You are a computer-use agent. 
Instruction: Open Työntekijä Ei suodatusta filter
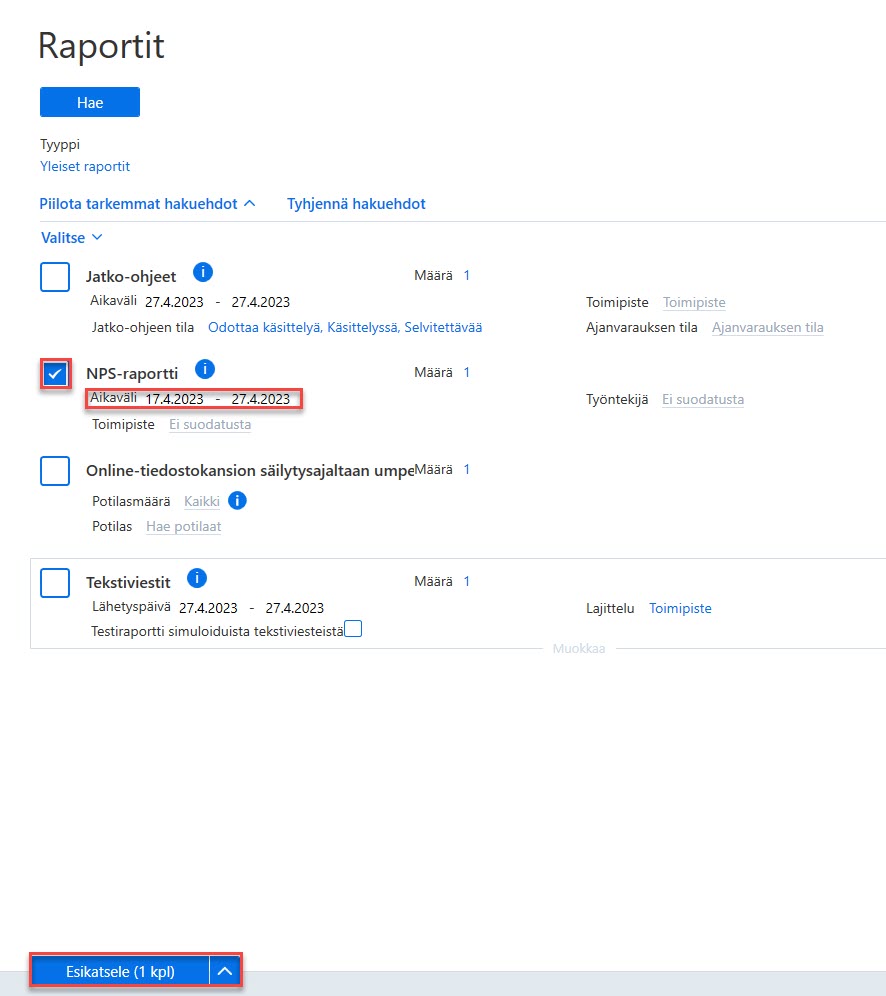click(703, 400)
